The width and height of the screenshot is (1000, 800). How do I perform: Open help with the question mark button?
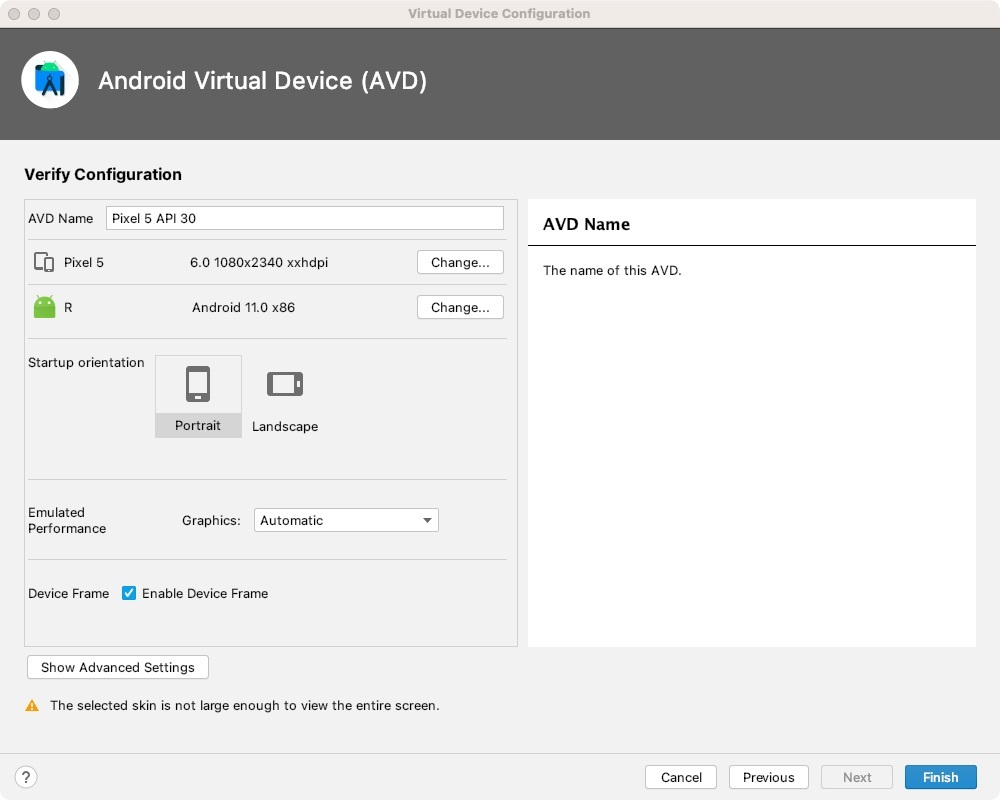click(x=26, y=777)
